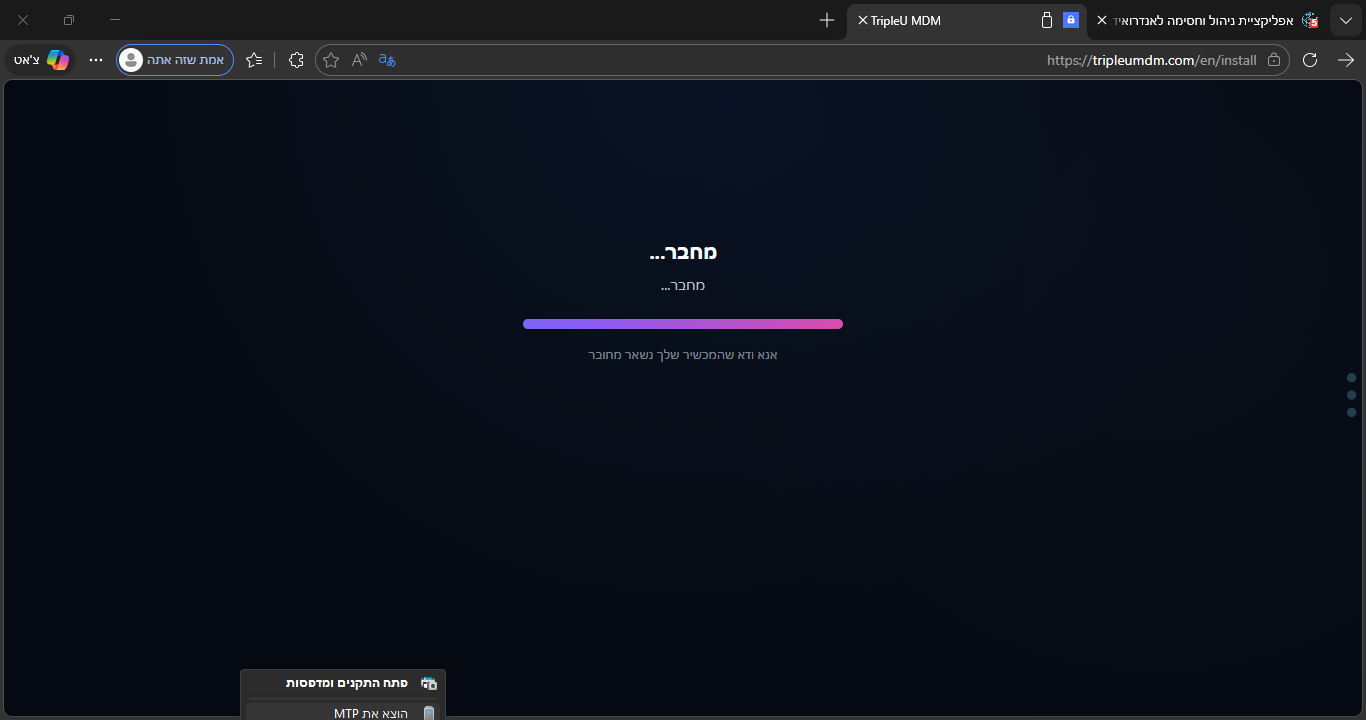Open the browser extensions puzzle icon
This screenshot has width=1366, height=720.
click(x=296, y=60)
